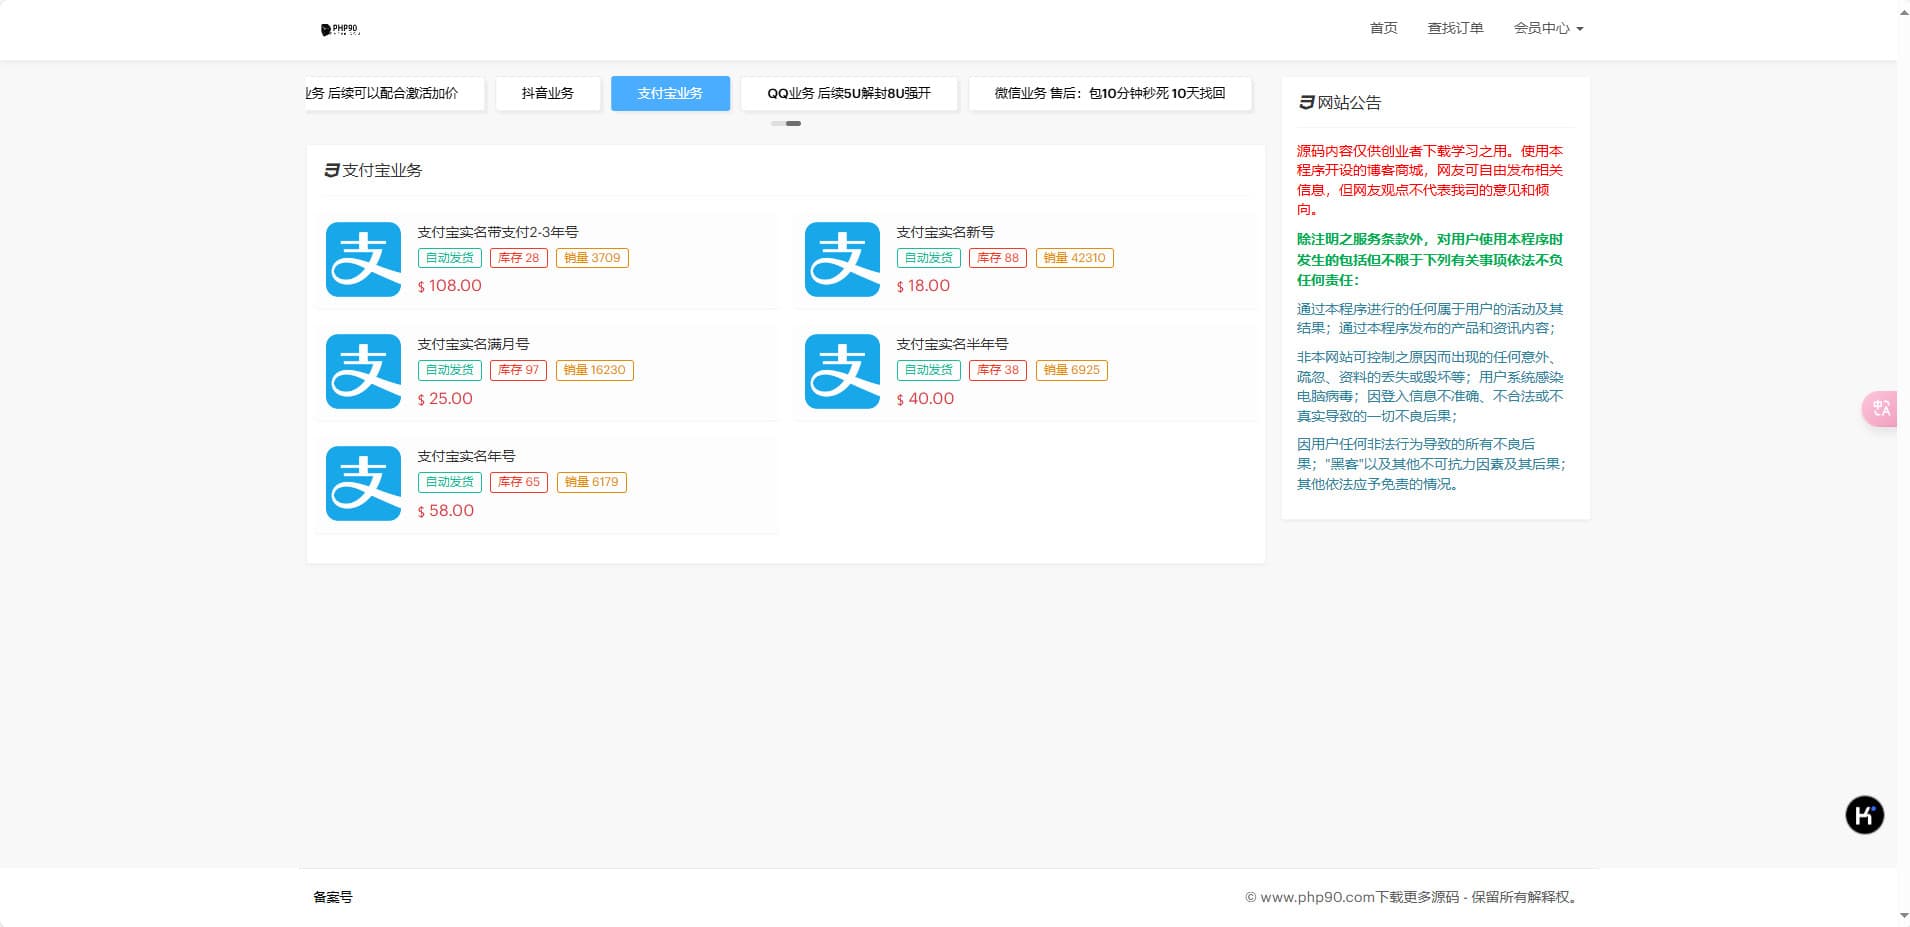1910x927 pixels.
Task: Select the 抖音业务 category tab
Action: 548,93
